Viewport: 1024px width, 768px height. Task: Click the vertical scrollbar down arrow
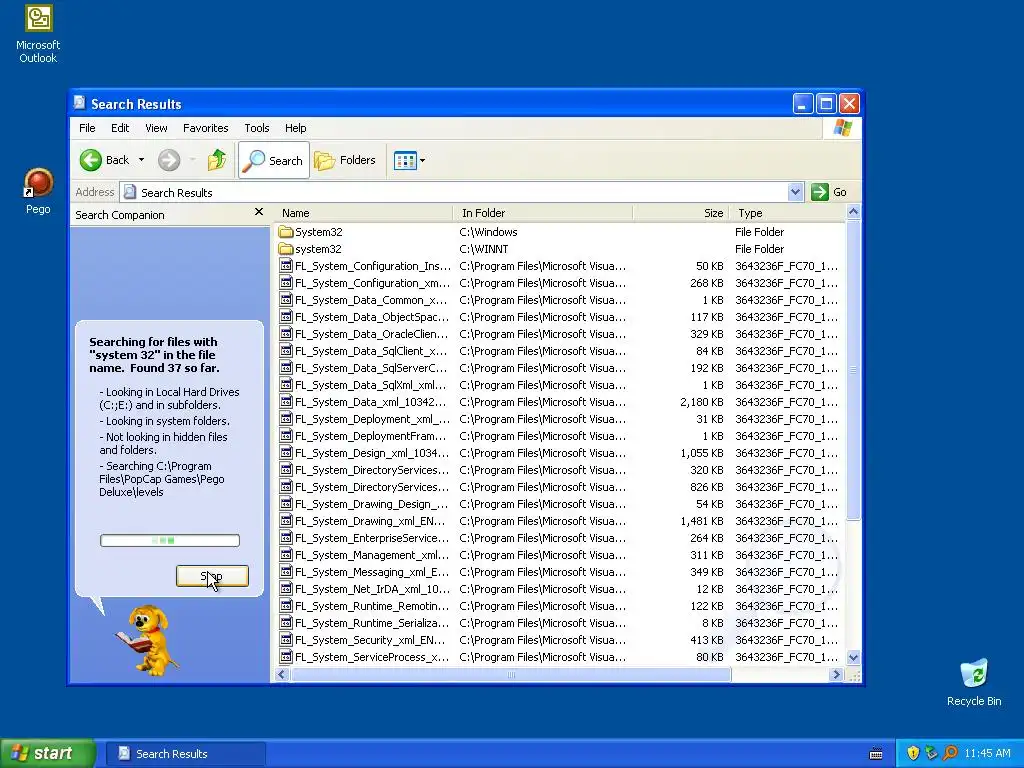pyautogui.click(x=853, y=658)
